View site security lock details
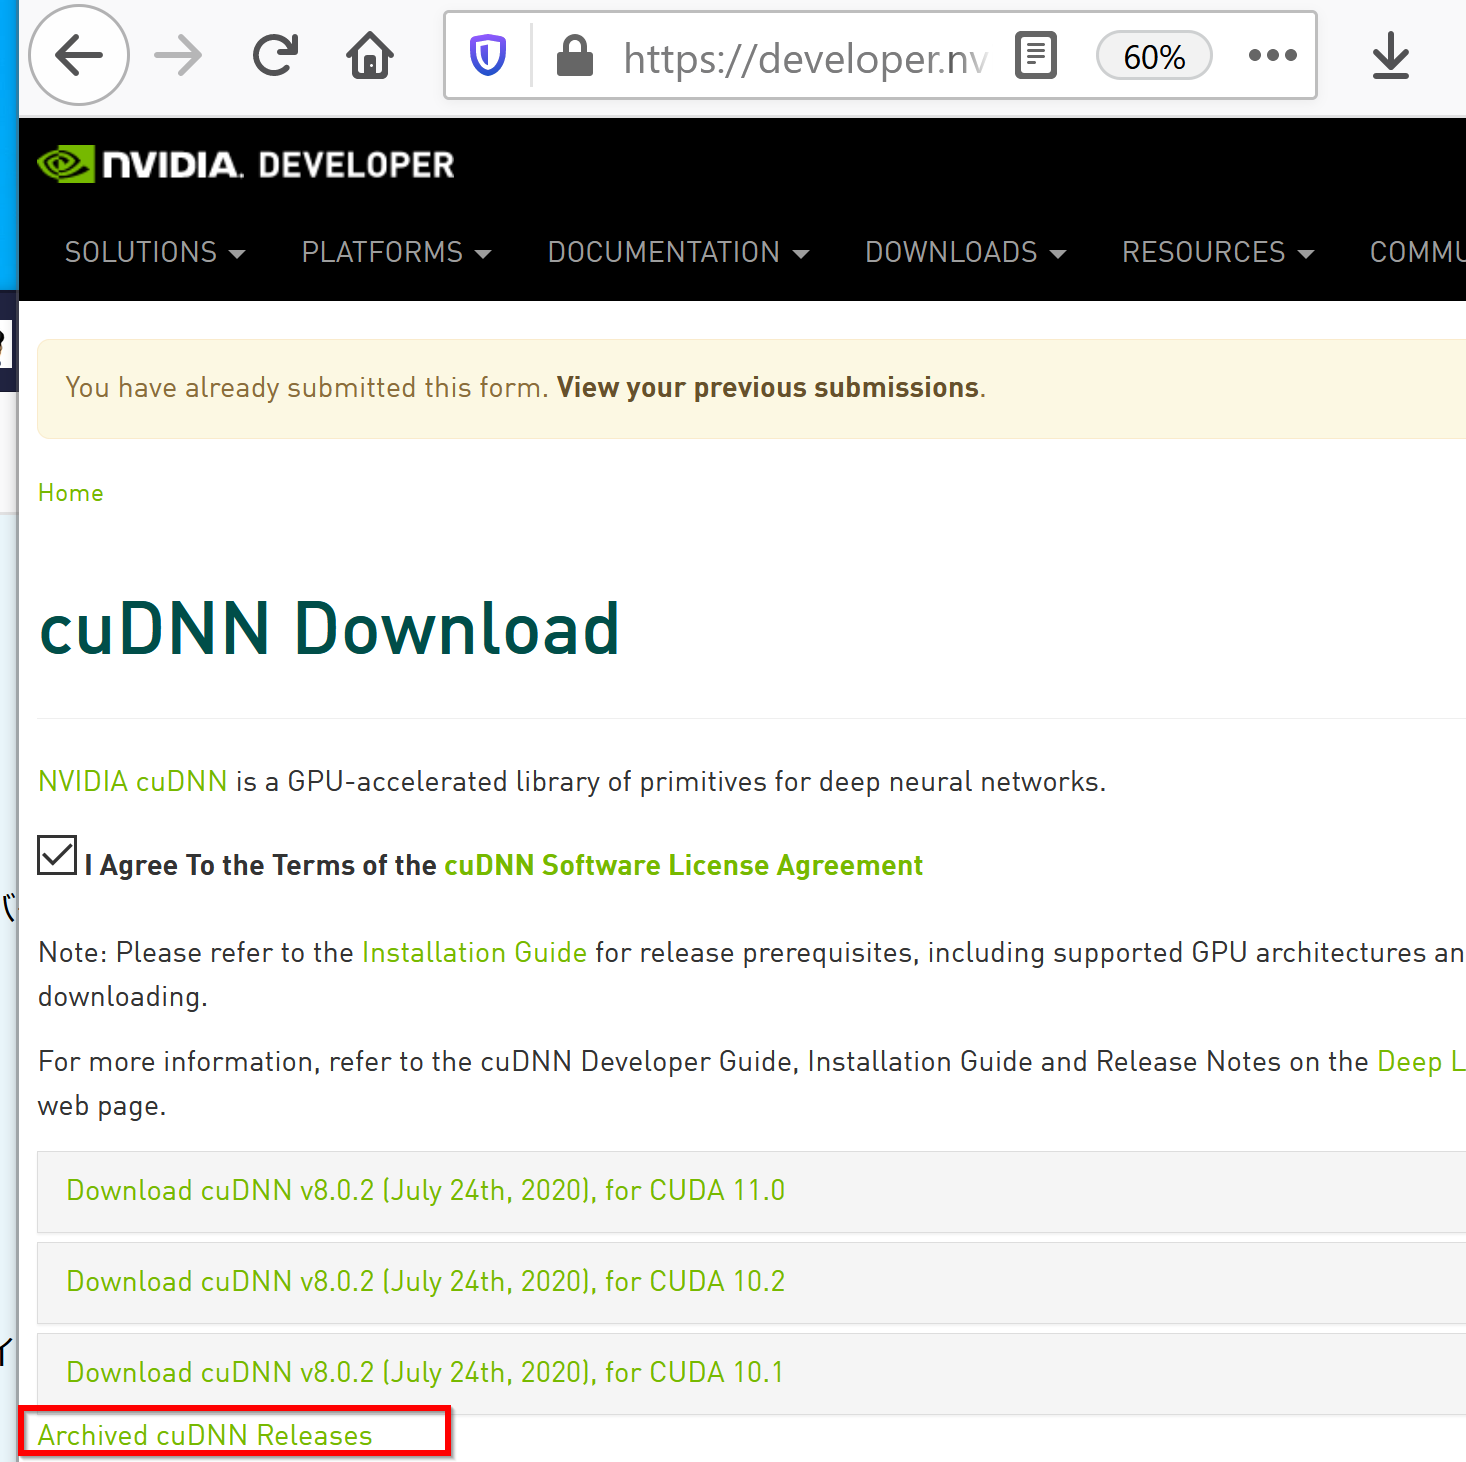 coord(574,55)
